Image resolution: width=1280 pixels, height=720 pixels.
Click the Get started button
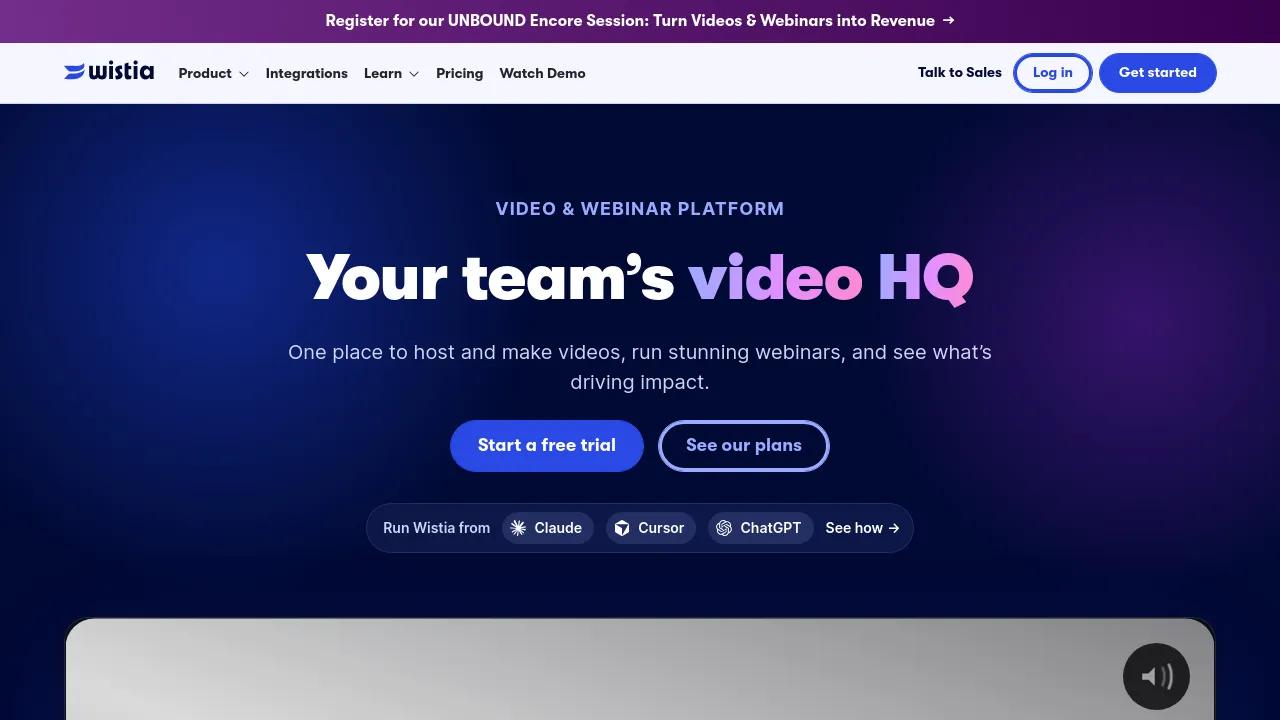1158,73
